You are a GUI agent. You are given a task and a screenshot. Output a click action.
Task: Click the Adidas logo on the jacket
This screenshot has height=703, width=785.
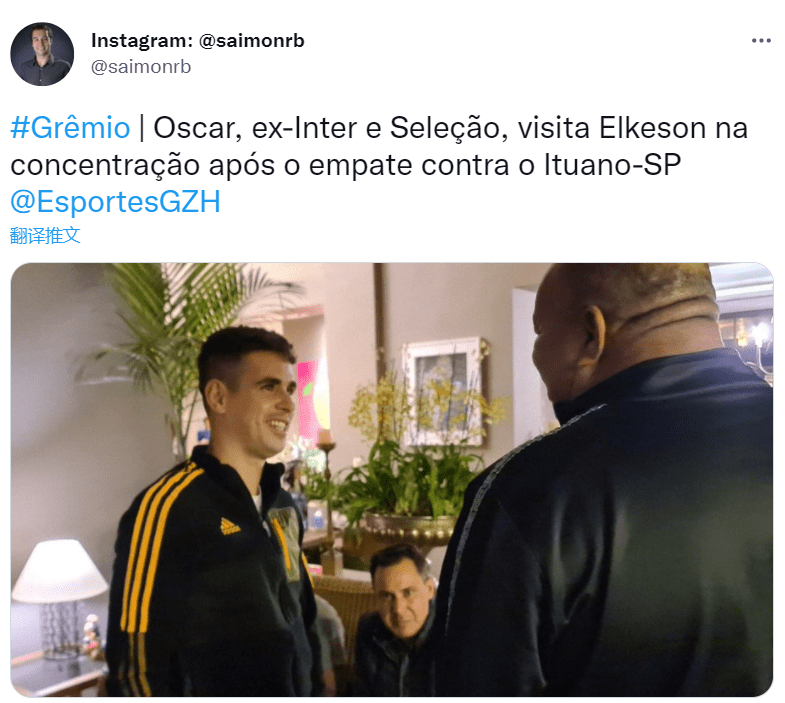point(230,526)
